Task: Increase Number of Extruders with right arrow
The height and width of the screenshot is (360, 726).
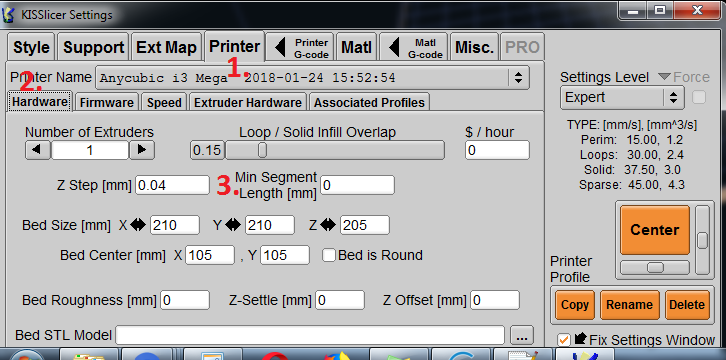Action: (x=142, y=150)
